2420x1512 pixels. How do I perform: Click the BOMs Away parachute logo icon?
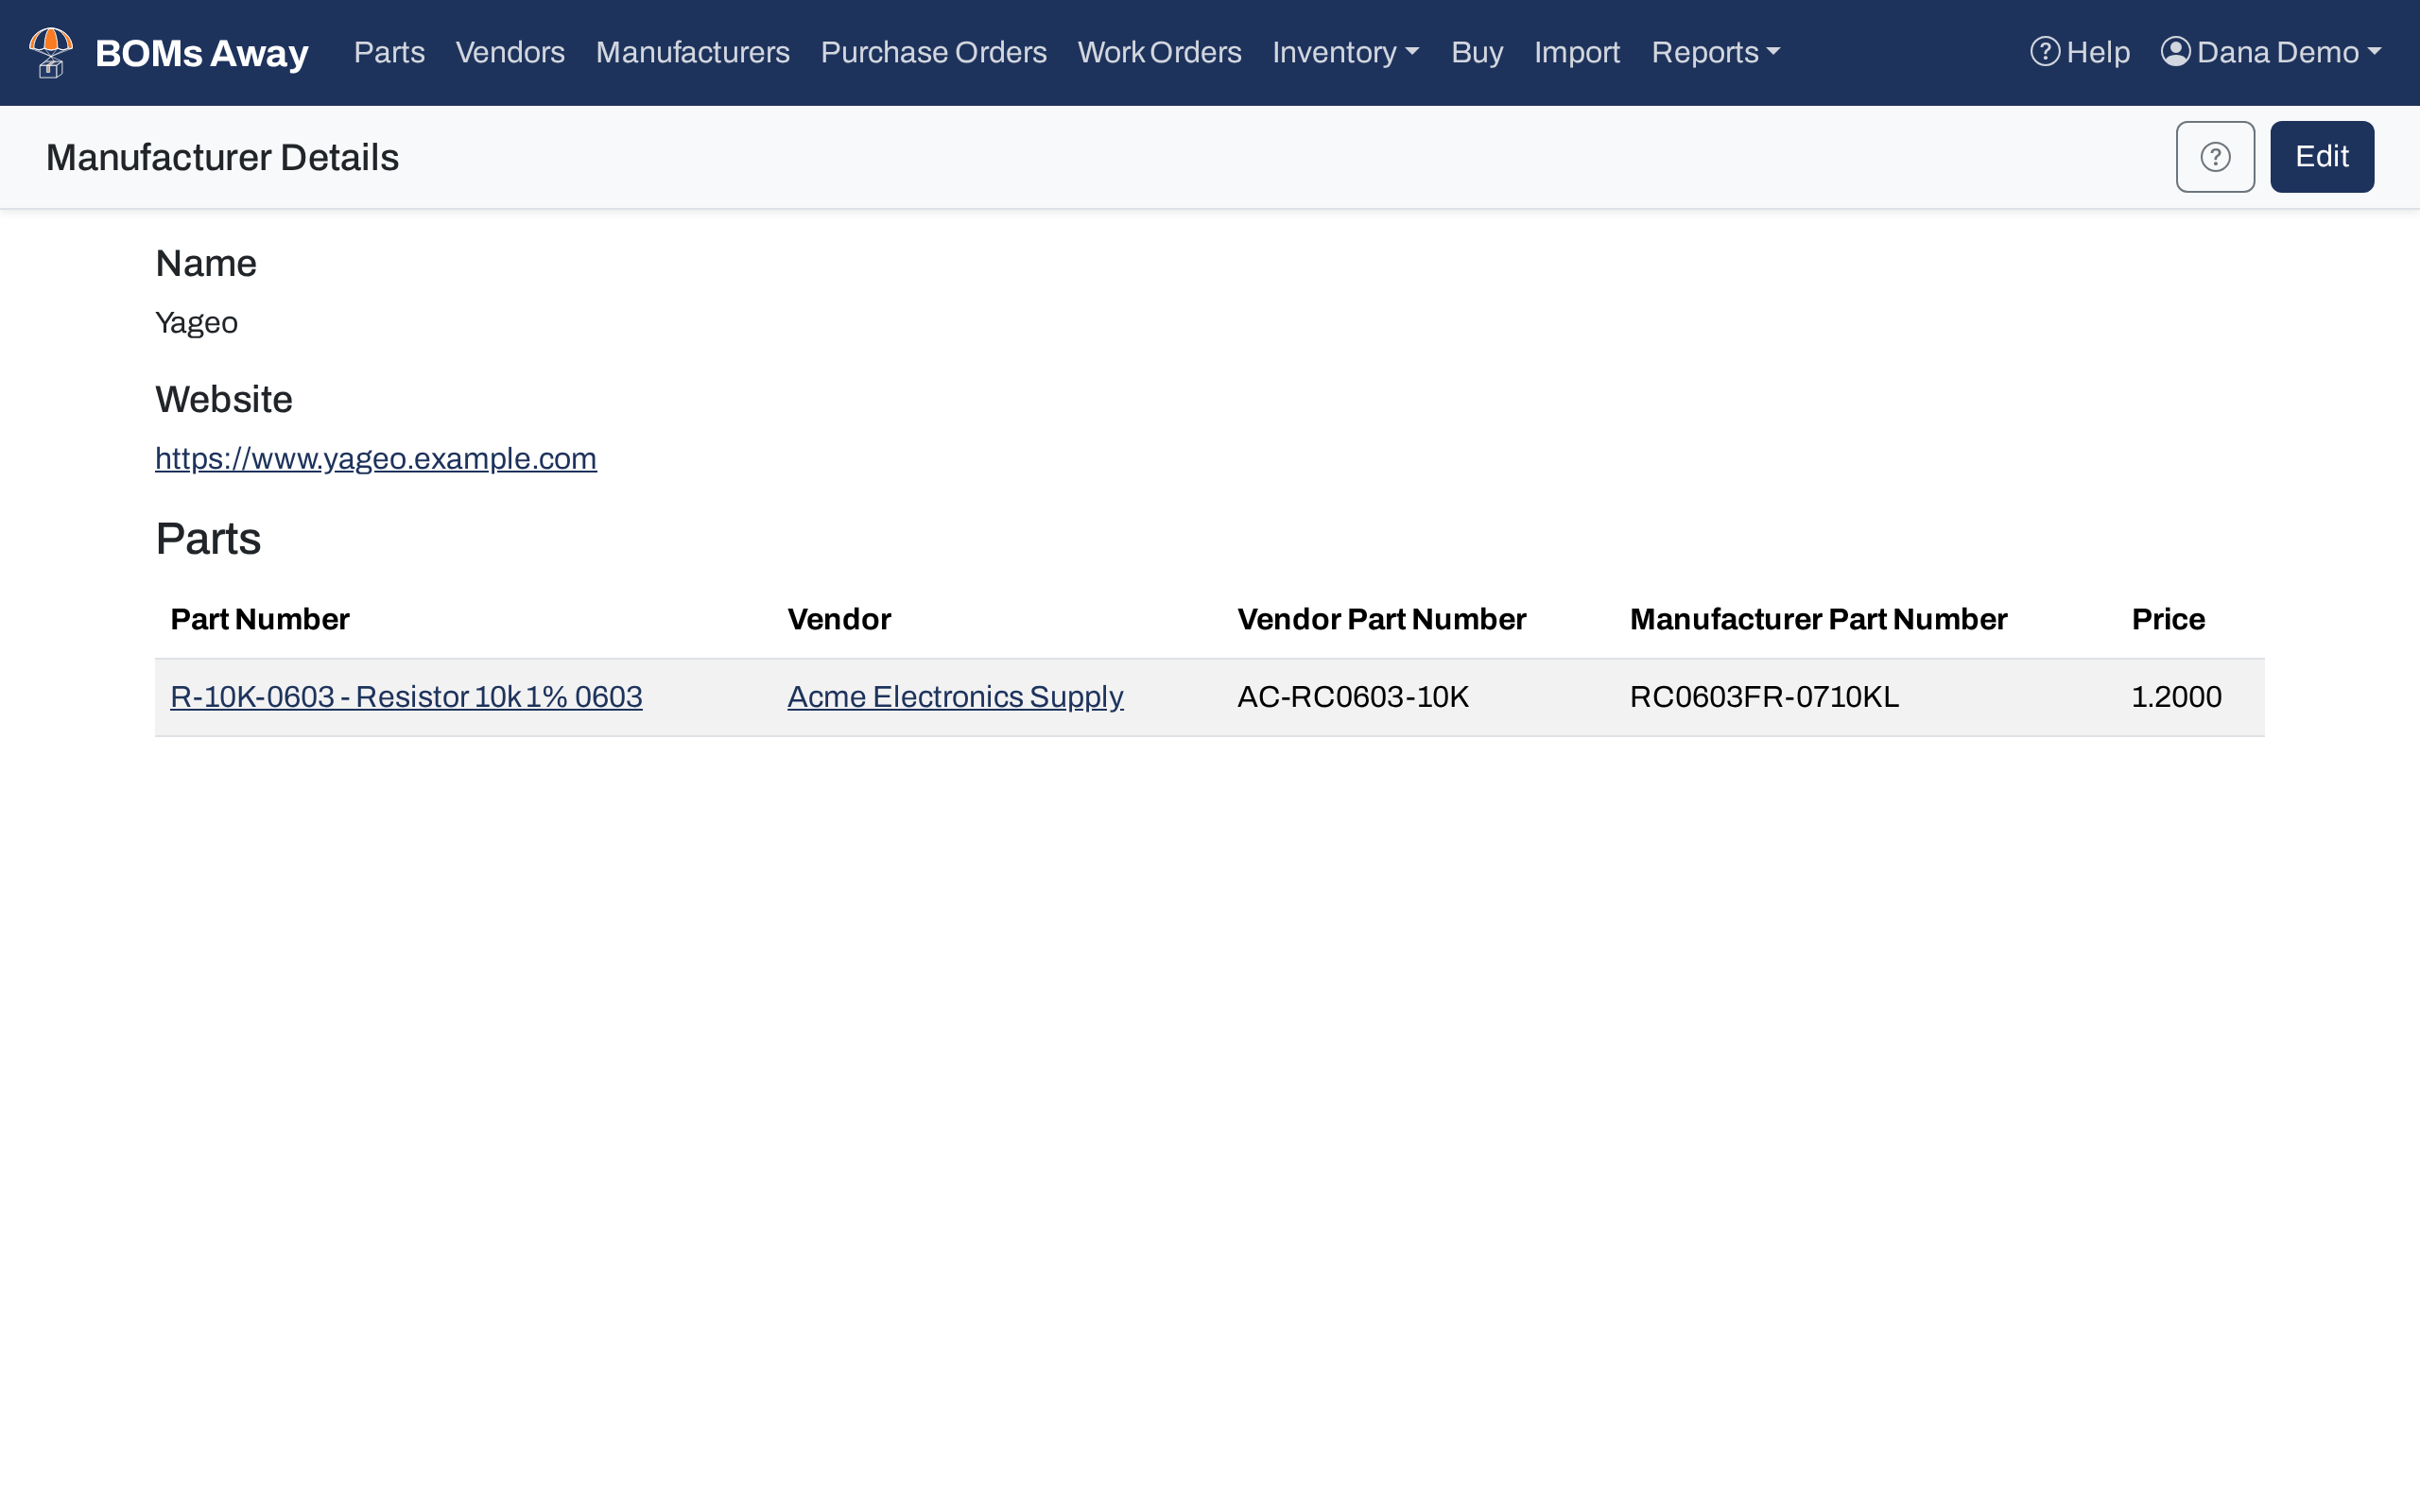[x=51, y=52]
